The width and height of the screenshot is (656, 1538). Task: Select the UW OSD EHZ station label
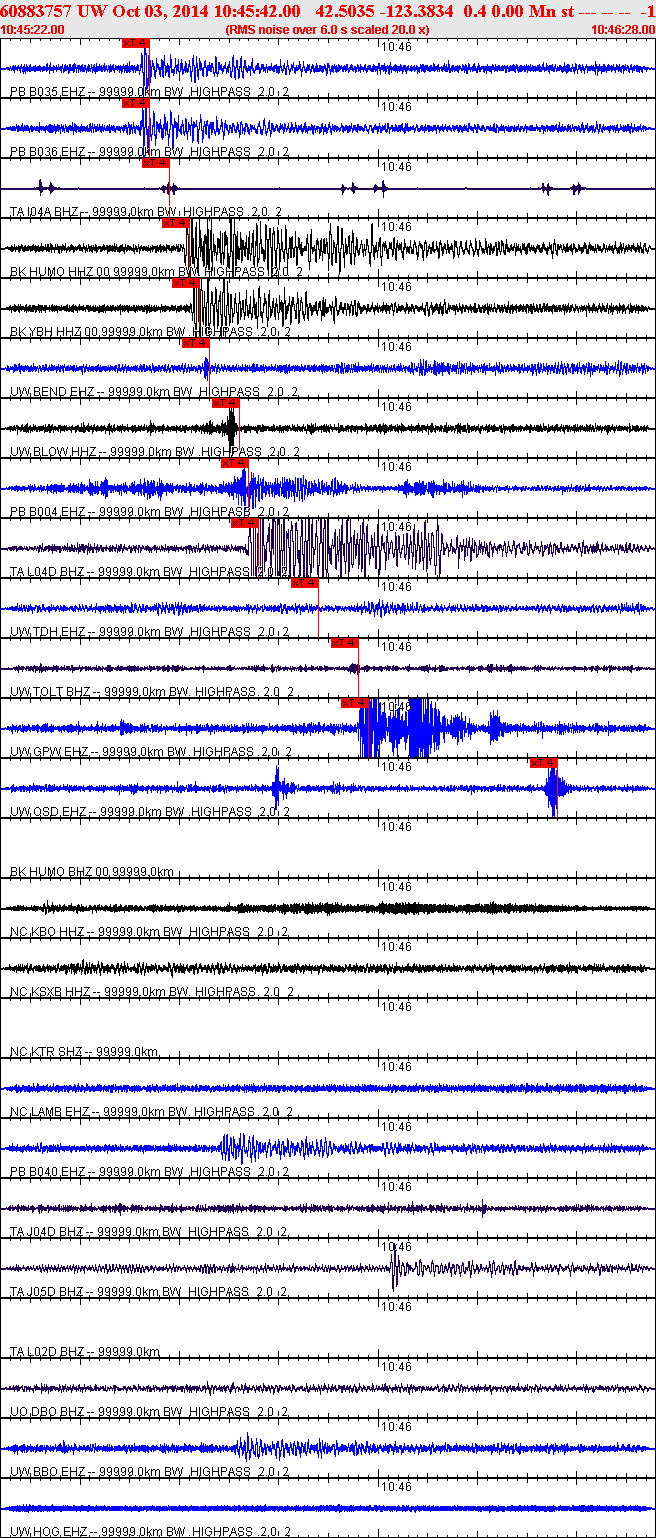coord(149,812)
